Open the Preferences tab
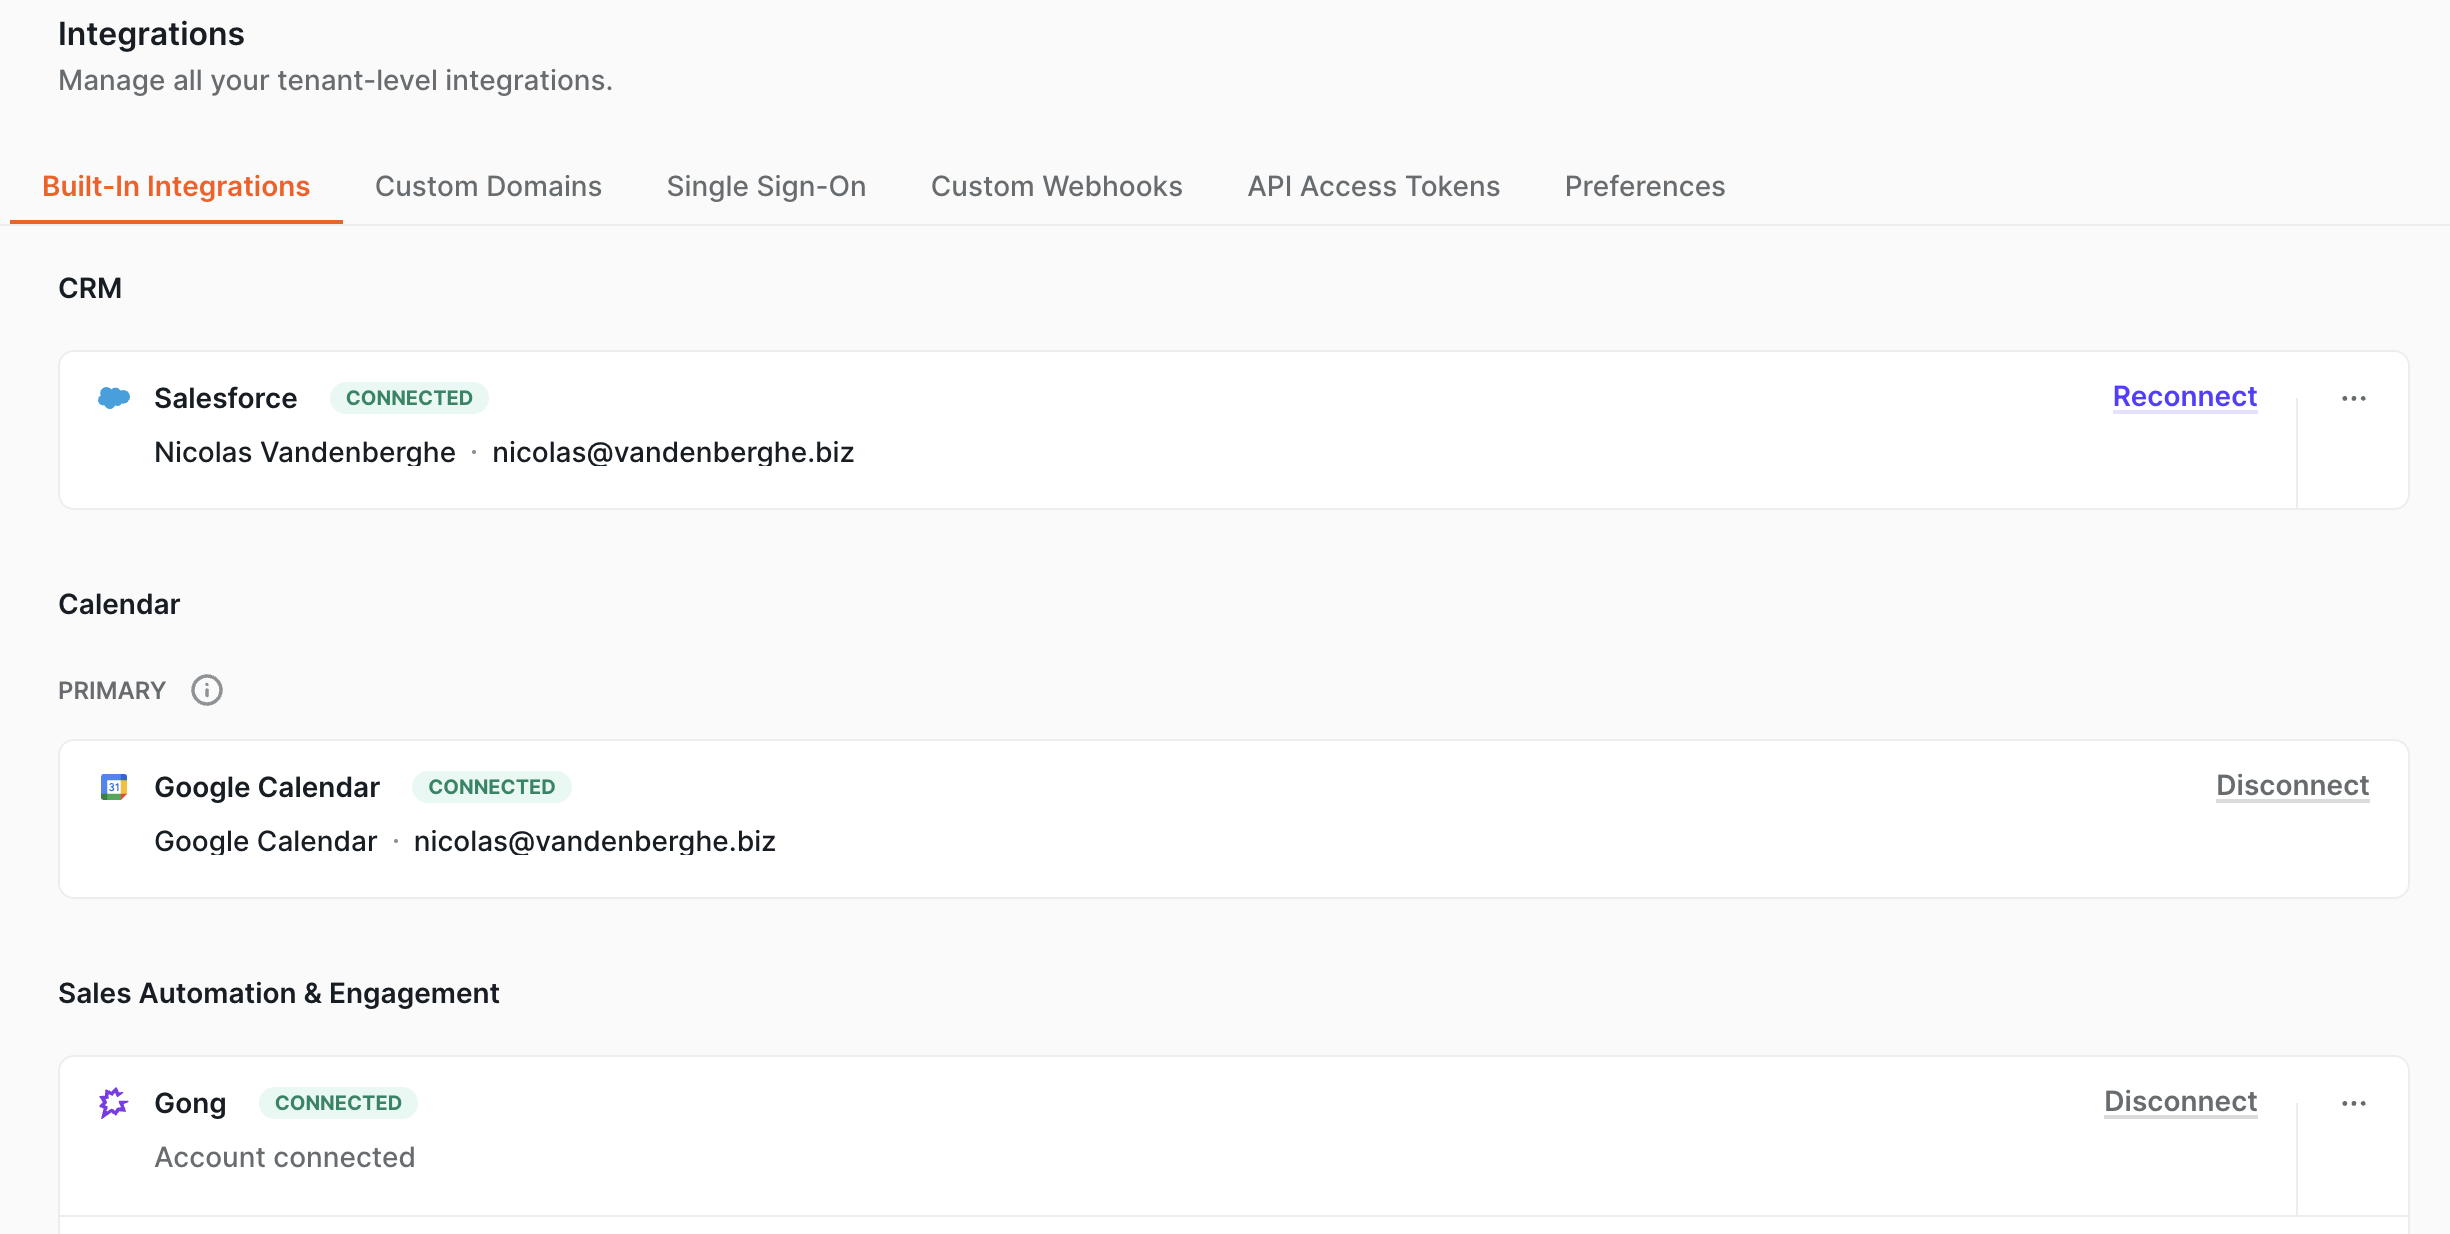 [x=1644, y=186]
